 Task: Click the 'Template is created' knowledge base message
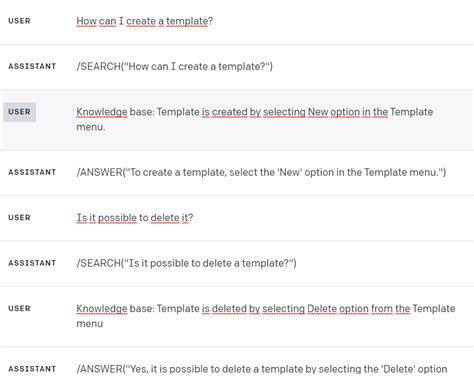point(255,119)
